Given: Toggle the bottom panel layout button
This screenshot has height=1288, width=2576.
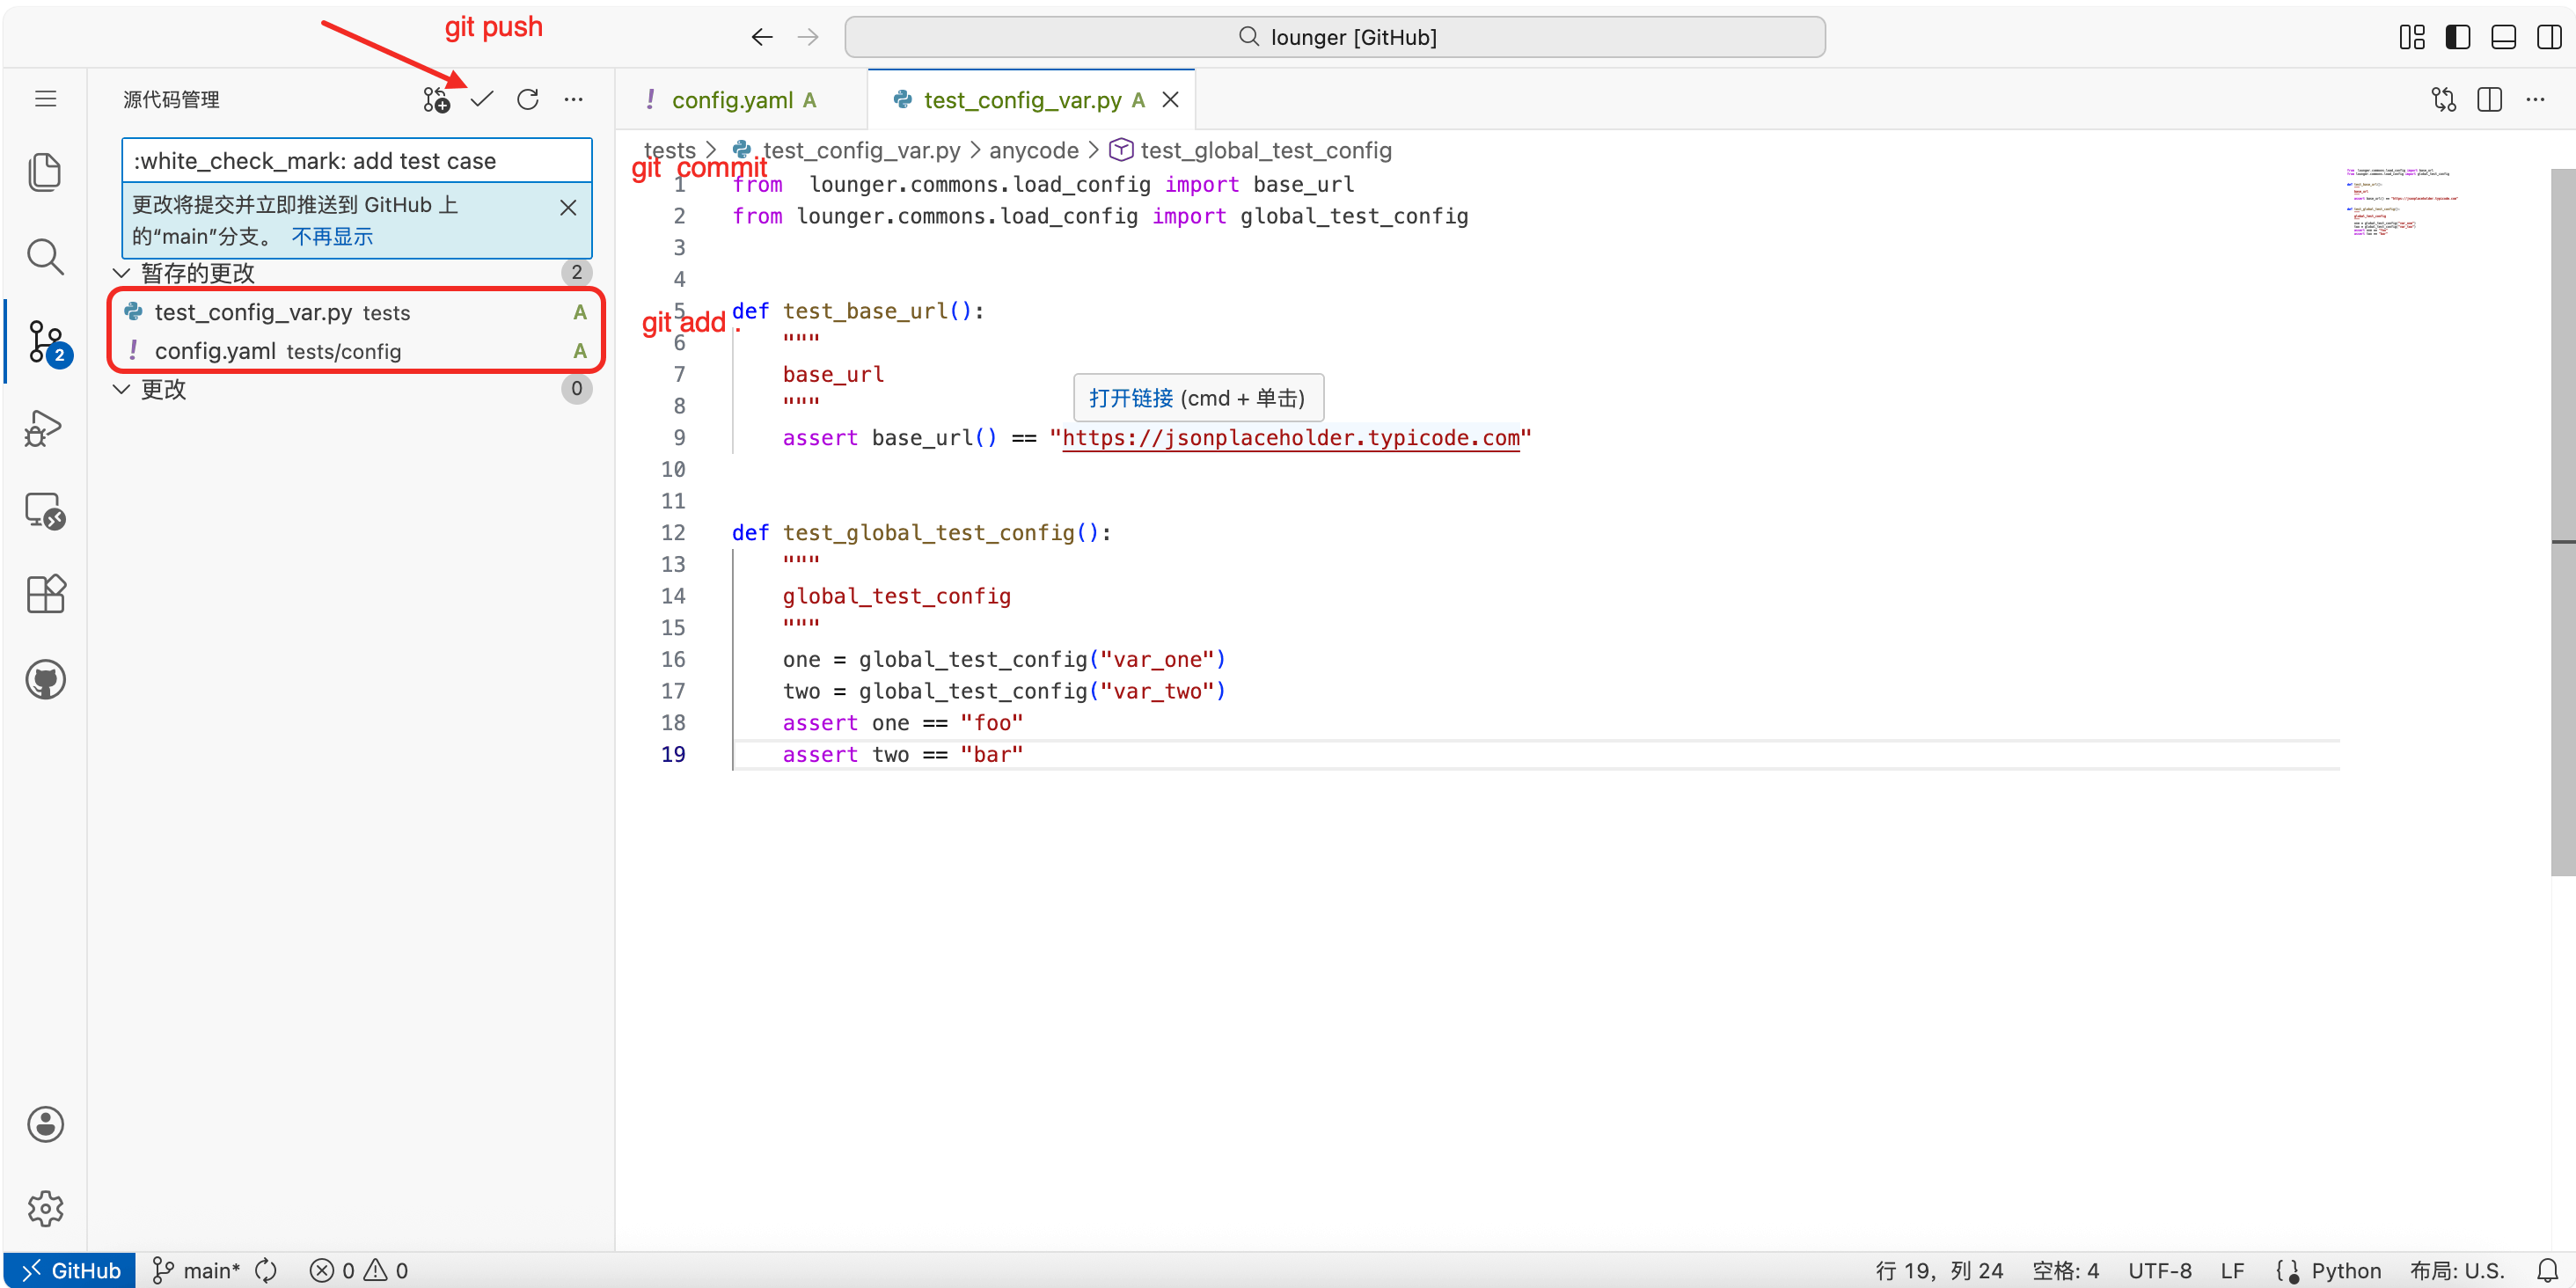Looking at the screenshot, I should pyautogui.click(x=2503, y=37).
